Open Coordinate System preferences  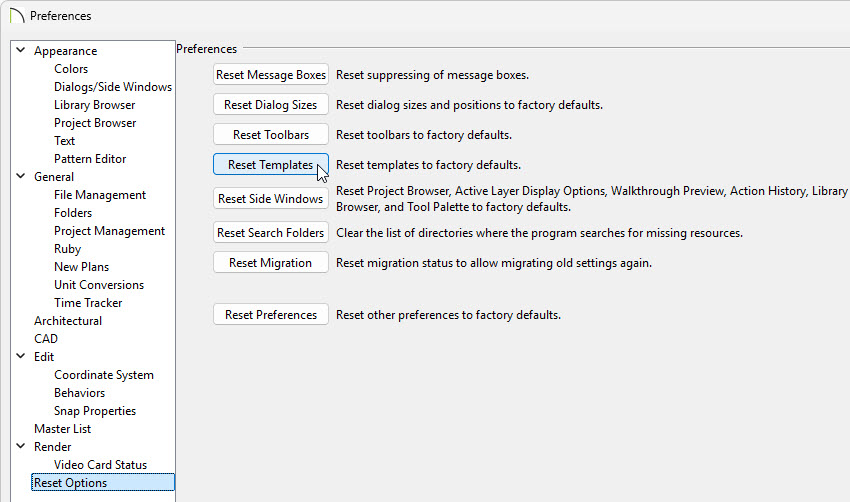(104, 375)
